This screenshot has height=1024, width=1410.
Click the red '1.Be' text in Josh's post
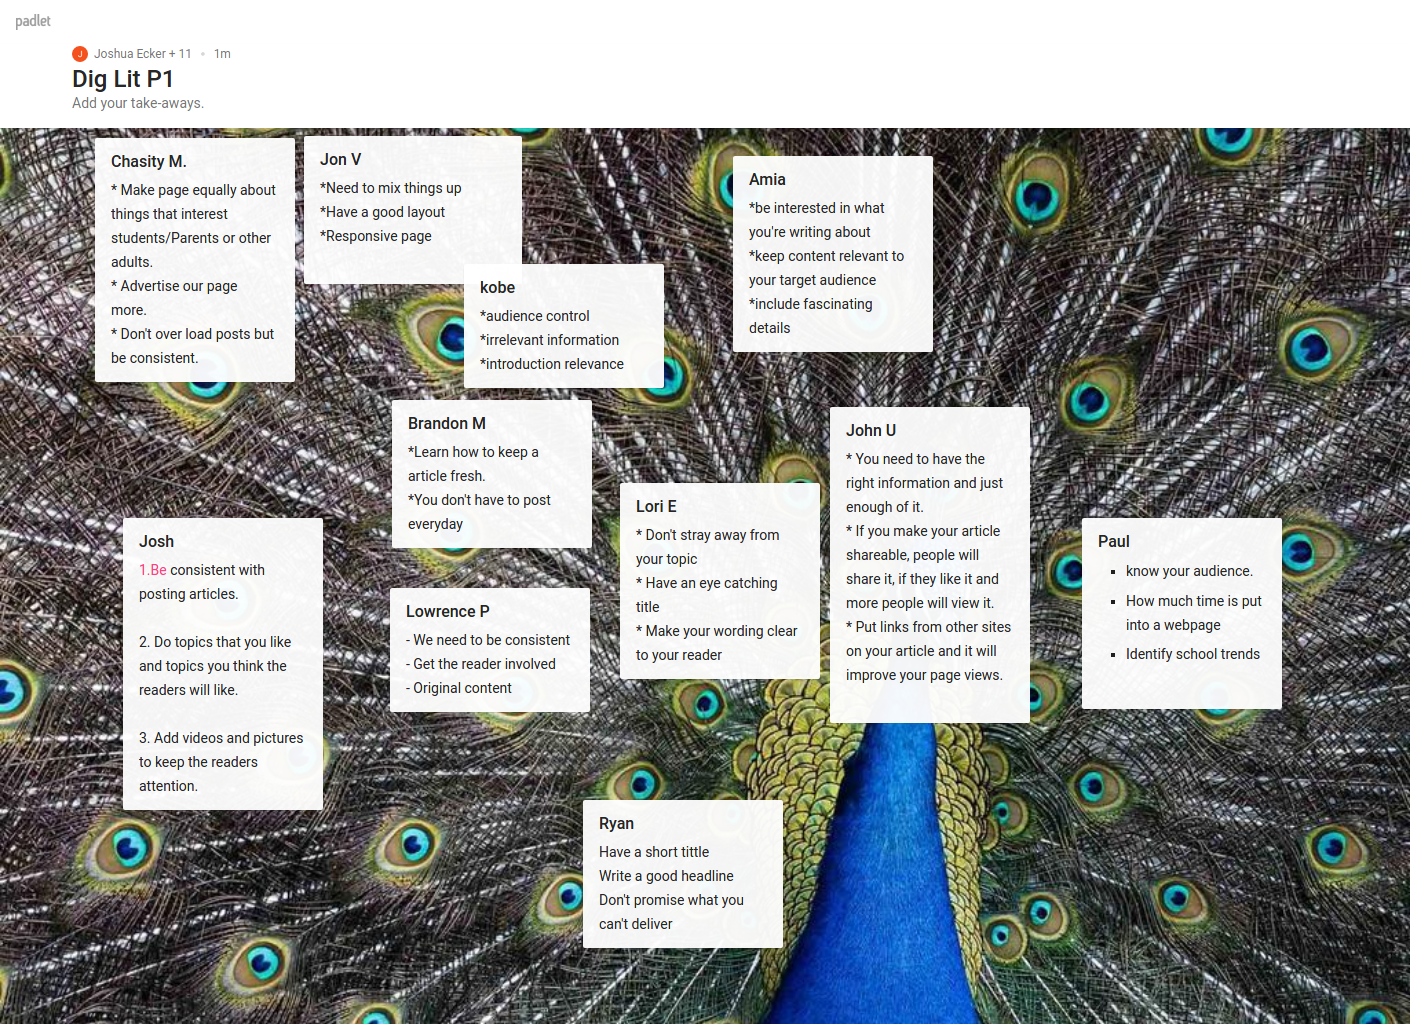coord(153,570)
